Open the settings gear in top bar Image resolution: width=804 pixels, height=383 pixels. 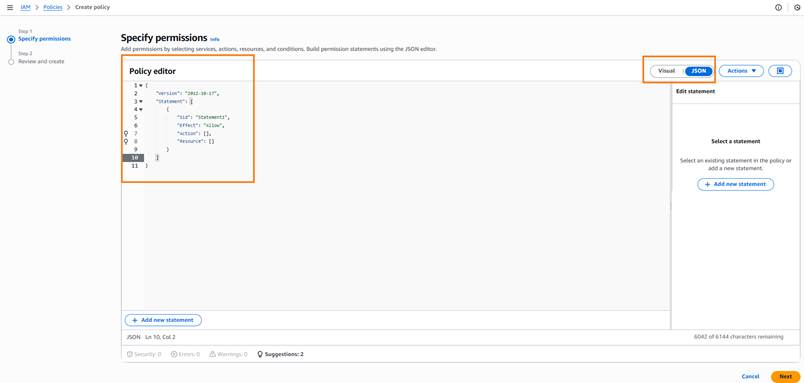(797, 8)
